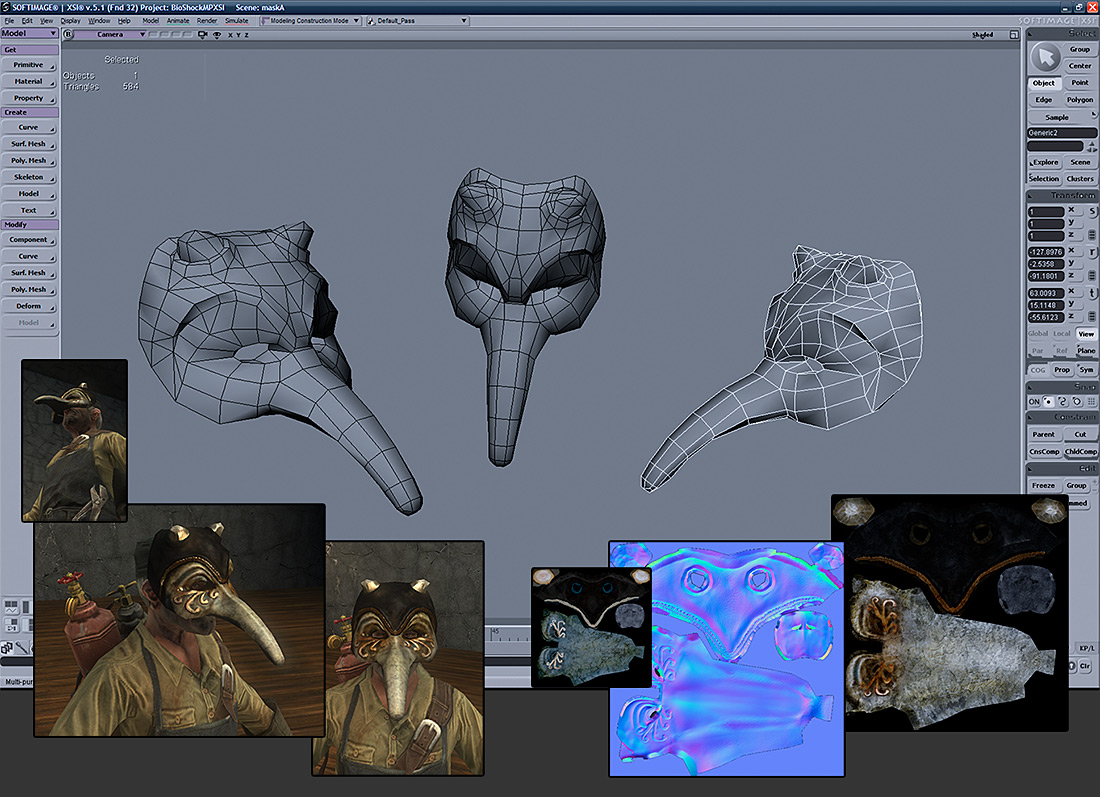The width and height of the screenshot is (1100, 797).
Task: Open the Window menu
Action: 99,21
